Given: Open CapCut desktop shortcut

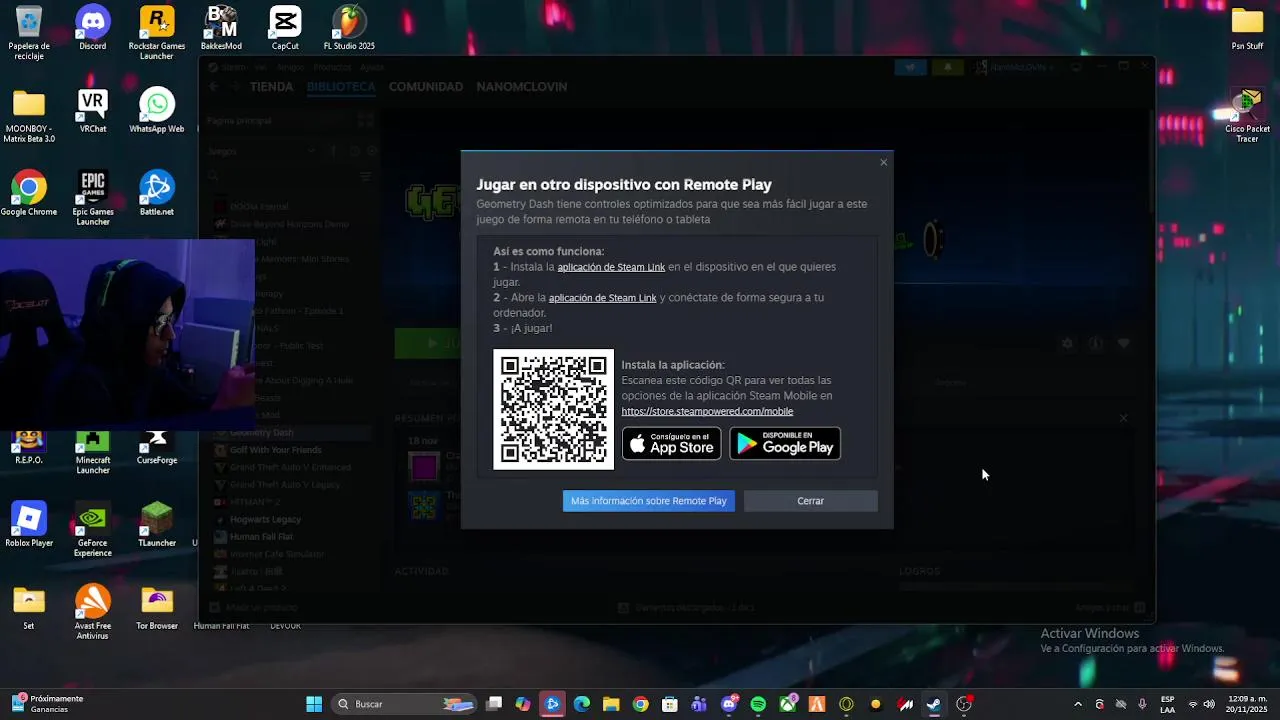Looking at the screenshot, I should pyautogui.click(x=285, y=28).
